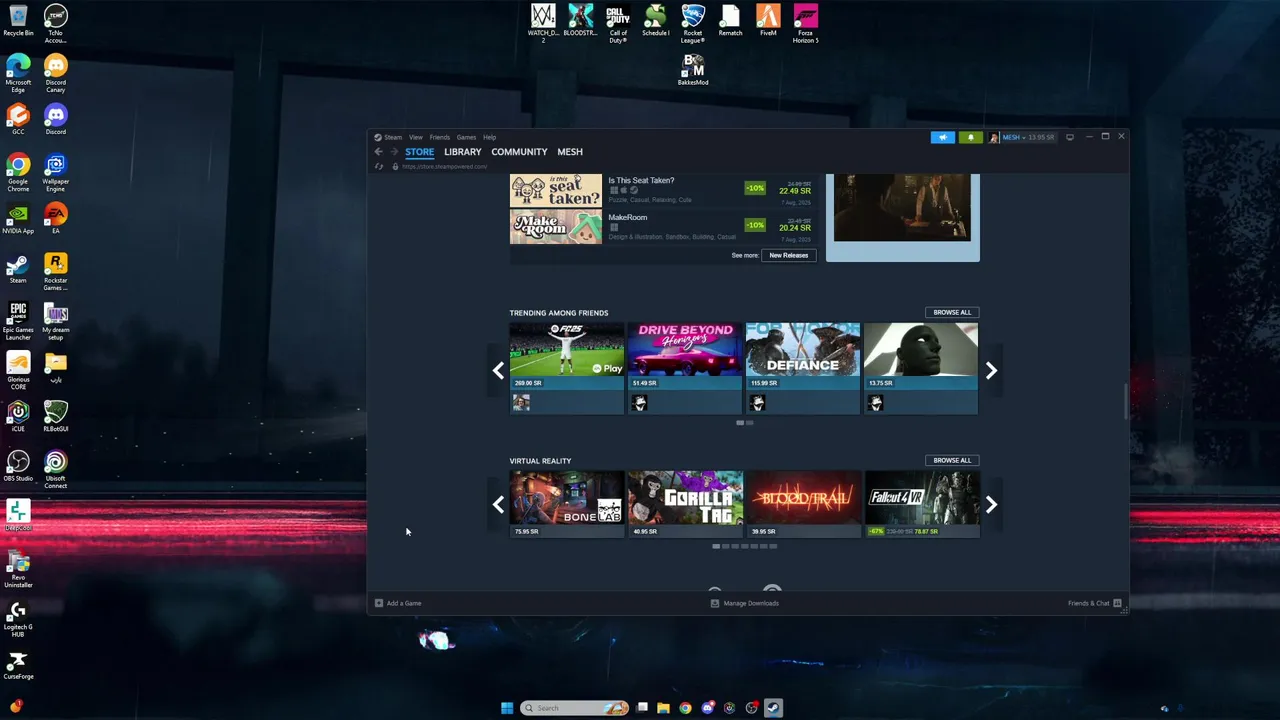The height and width of the screenshot is (720, 1280).
Task: Open Ubisoft Connect desktop shortcut
Action: 56,470
